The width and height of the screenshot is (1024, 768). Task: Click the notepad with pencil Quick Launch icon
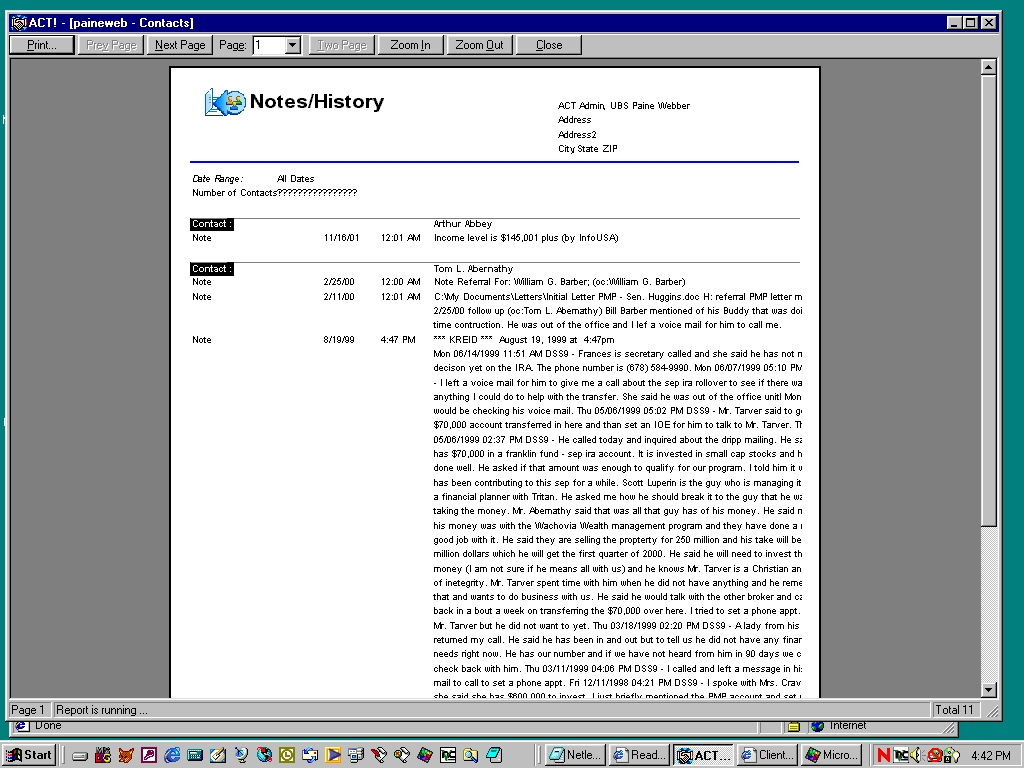coord(217,756)
